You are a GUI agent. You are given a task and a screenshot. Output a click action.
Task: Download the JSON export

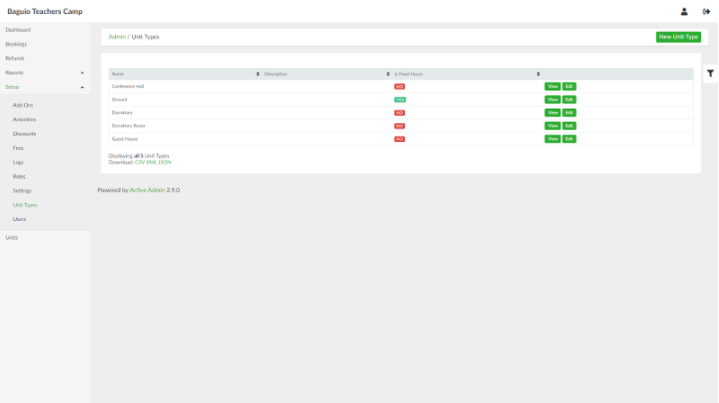[165, 162]
